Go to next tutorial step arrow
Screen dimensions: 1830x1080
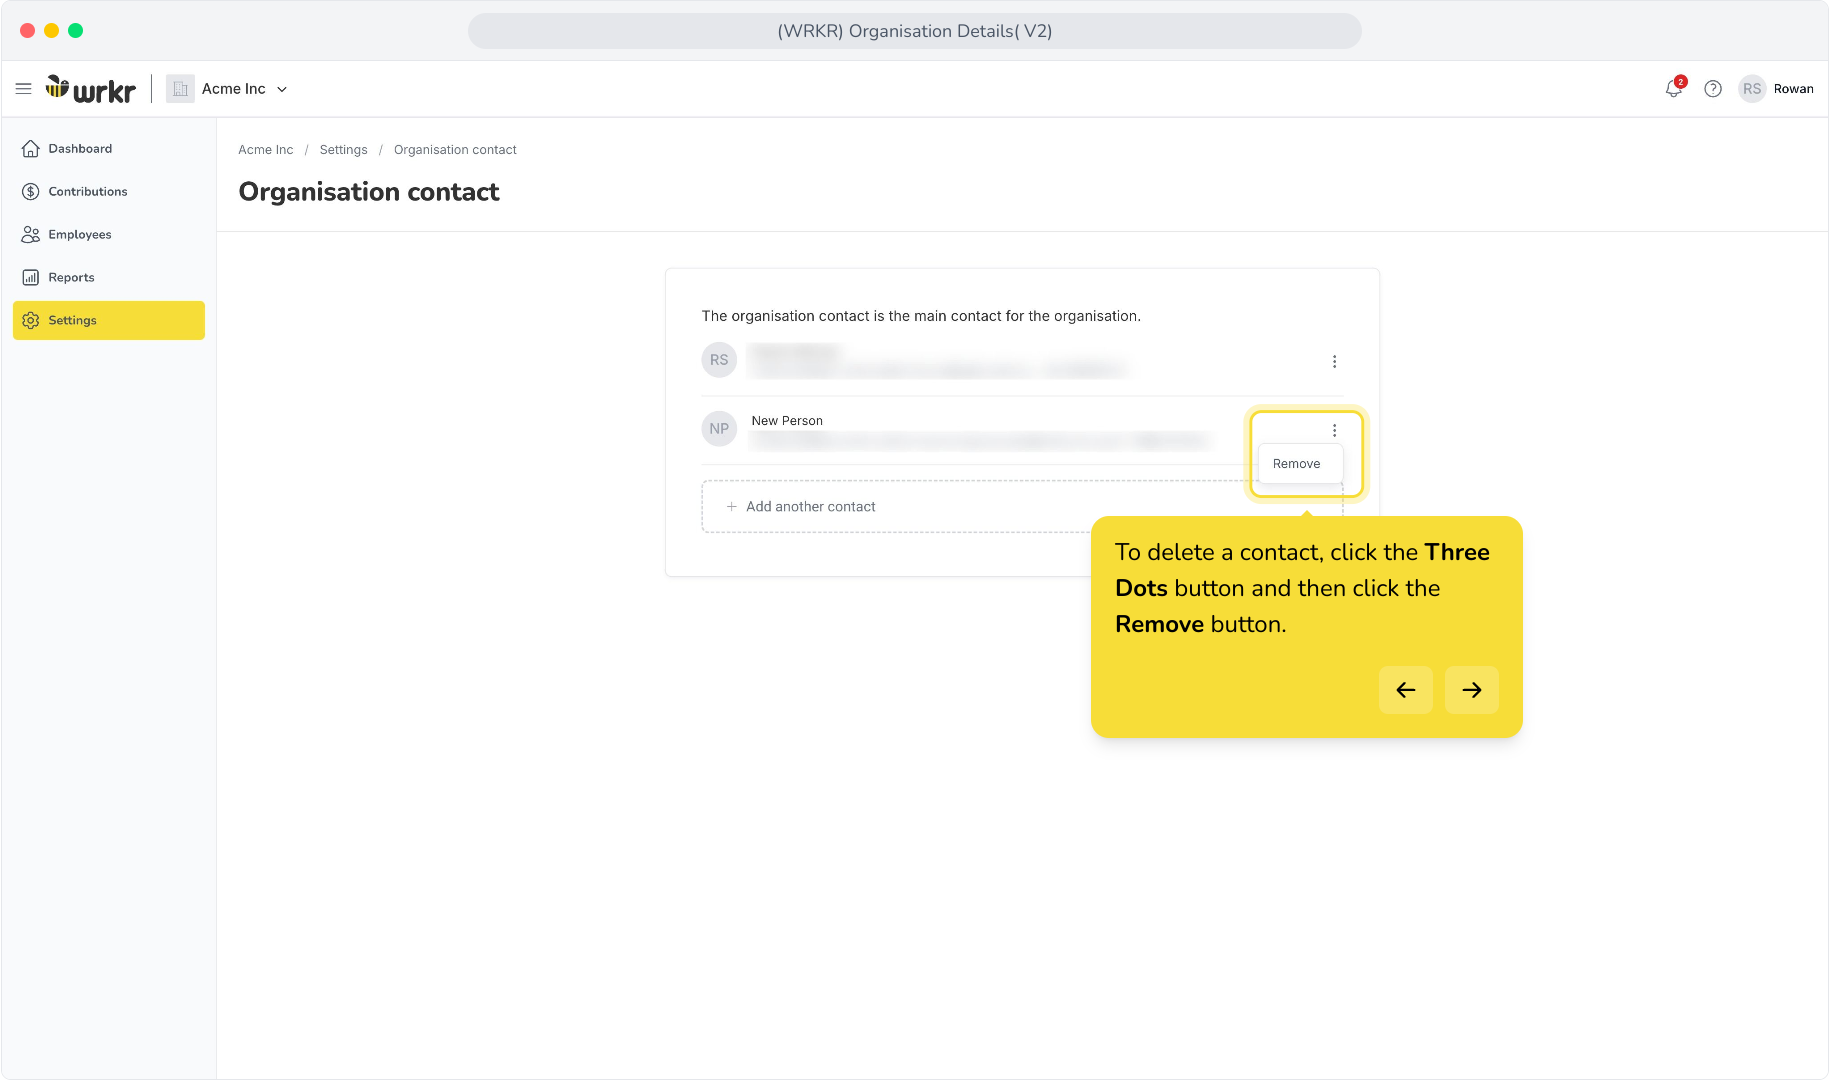click(x=1472, y=690)
